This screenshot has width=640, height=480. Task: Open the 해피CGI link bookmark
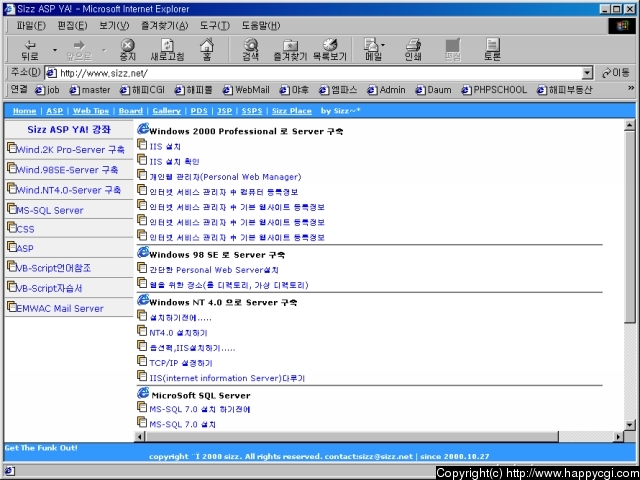[142, 90]
